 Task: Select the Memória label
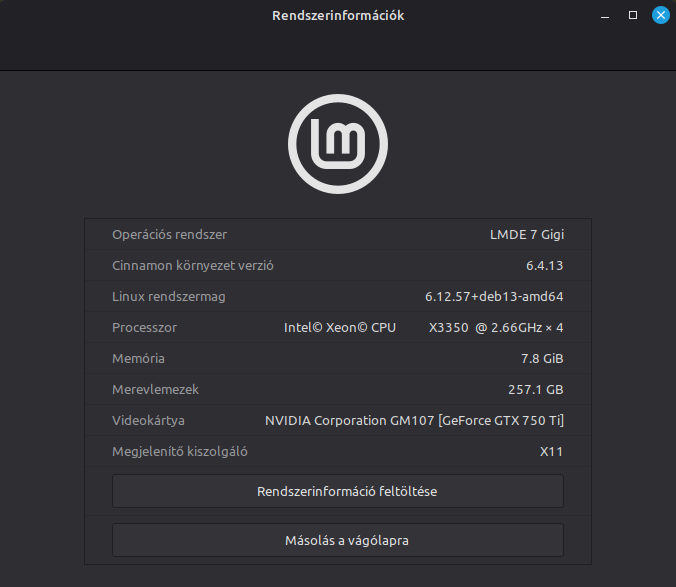point(138,359)
